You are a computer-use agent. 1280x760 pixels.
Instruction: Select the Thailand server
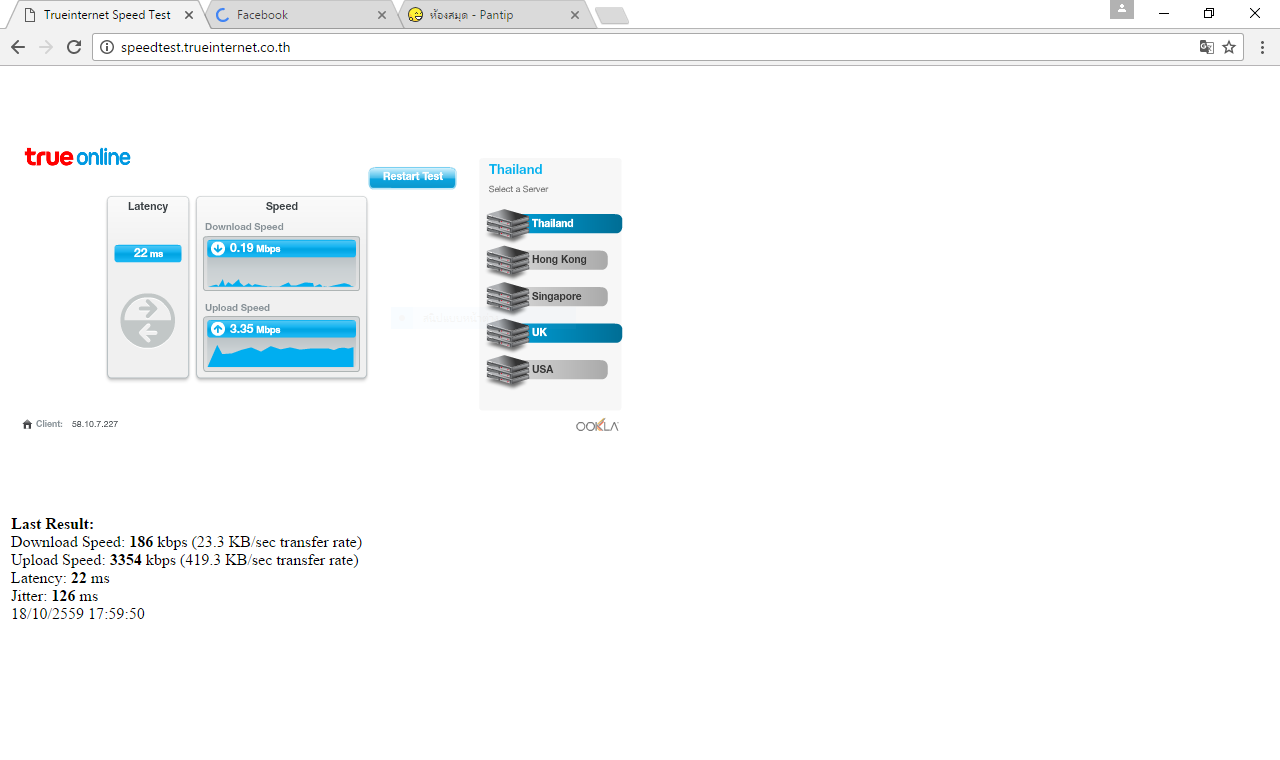pos(554,224)
